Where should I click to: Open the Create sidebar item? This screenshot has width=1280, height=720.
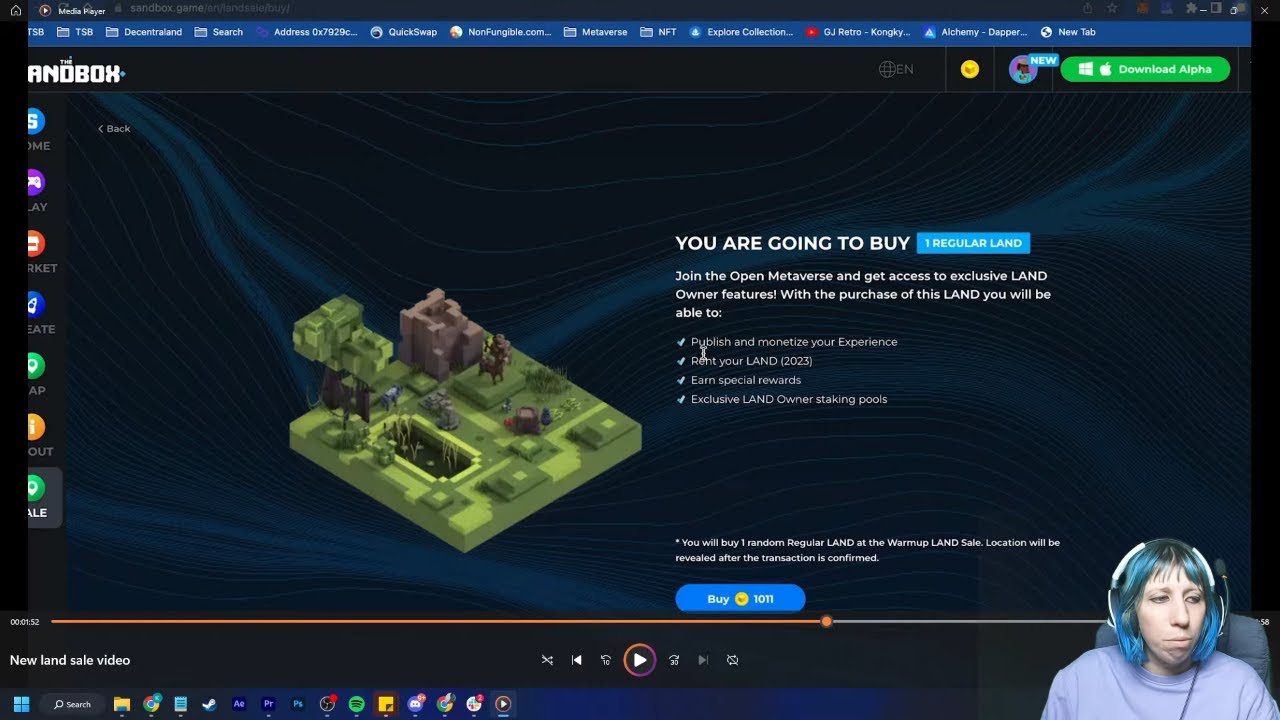point(40,314)
